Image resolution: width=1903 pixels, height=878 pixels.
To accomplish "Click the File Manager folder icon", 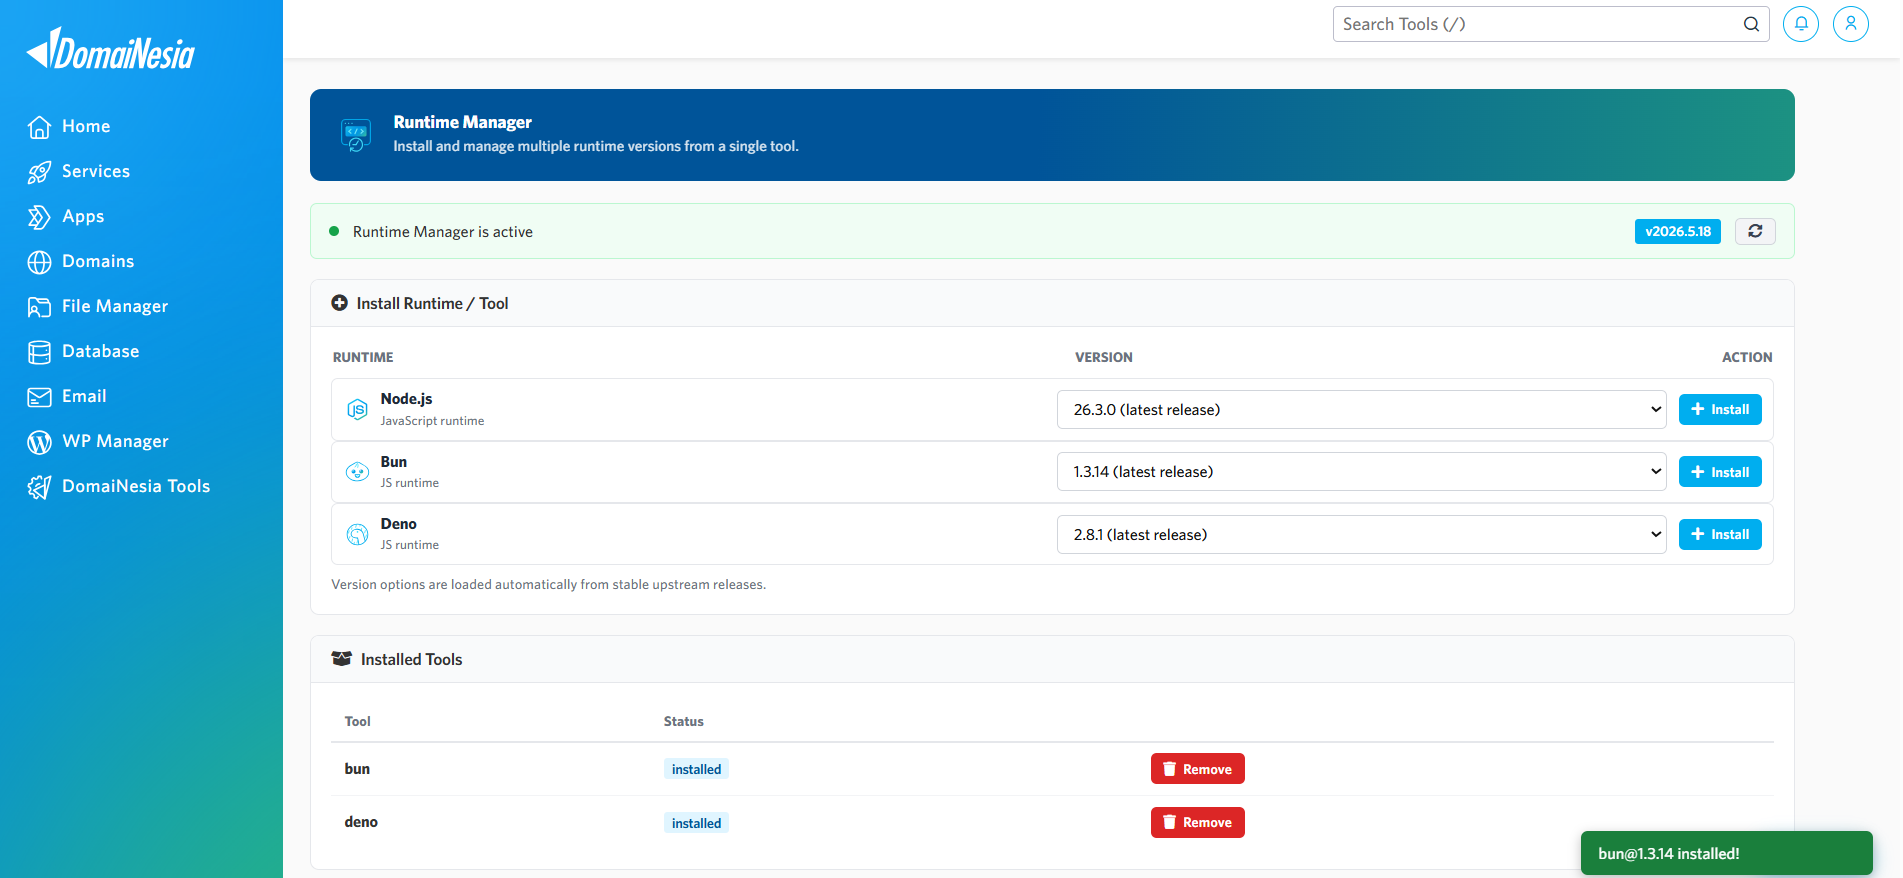I will (39, 307).
